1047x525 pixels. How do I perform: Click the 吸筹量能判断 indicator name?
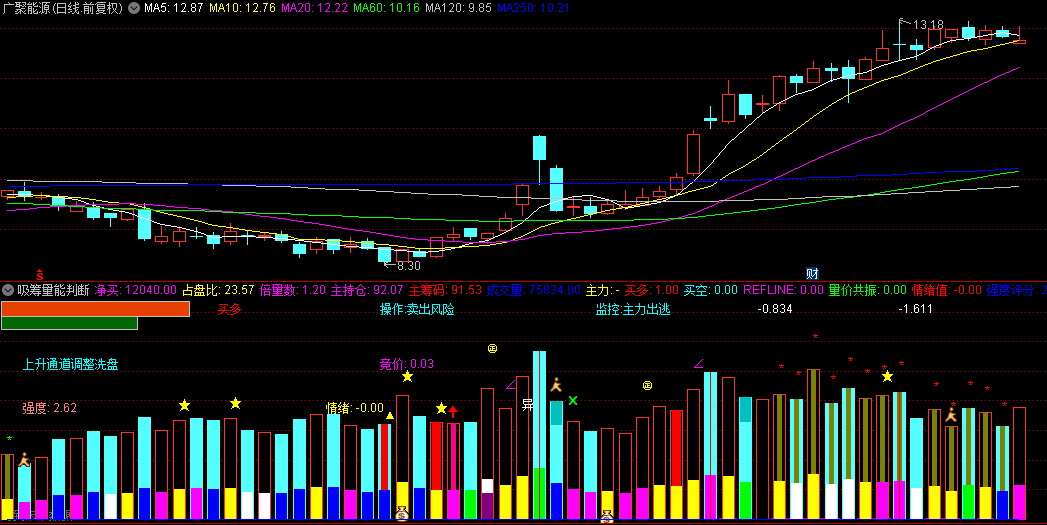point(53,290)
